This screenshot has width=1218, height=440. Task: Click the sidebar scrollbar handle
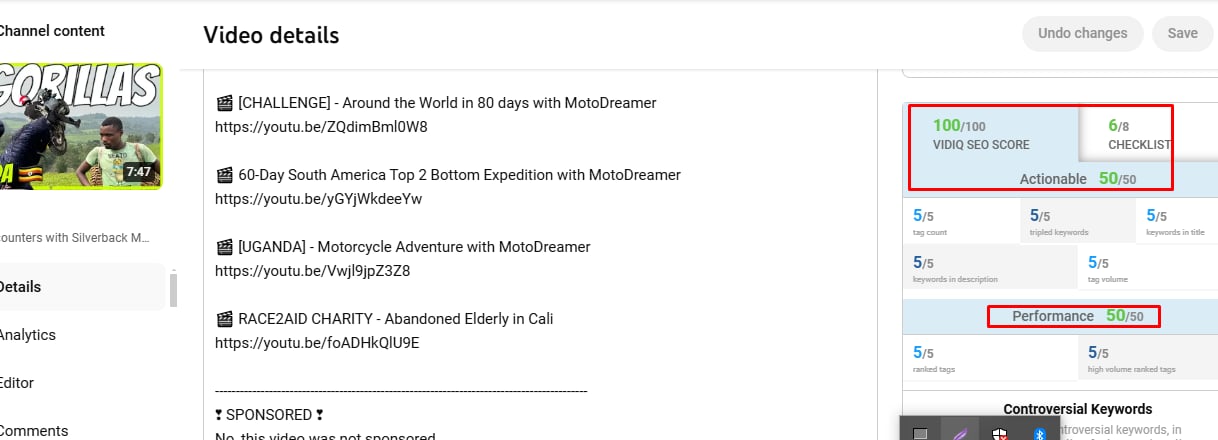coord(173,288)
